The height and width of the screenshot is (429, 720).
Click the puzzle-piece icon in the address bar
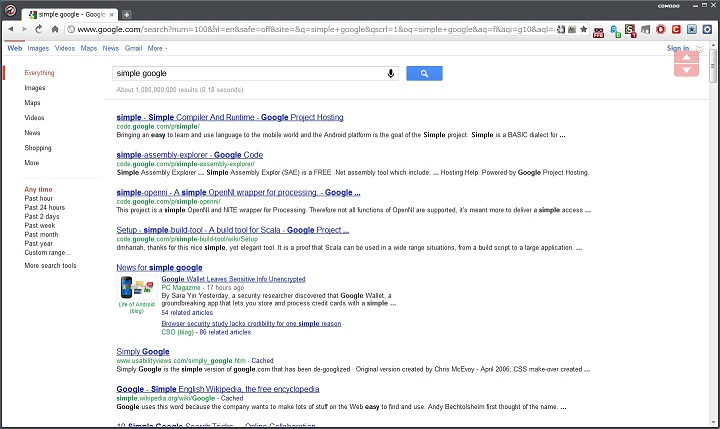(561, 29)
